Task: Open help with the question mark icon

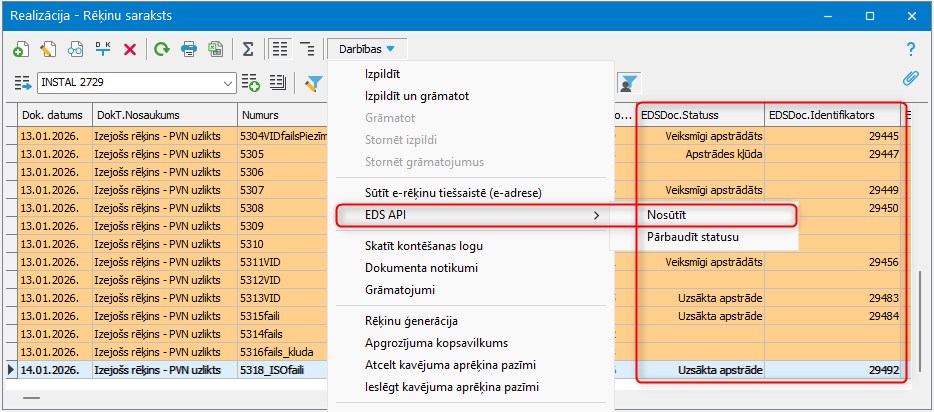Action: coord(910,49)
